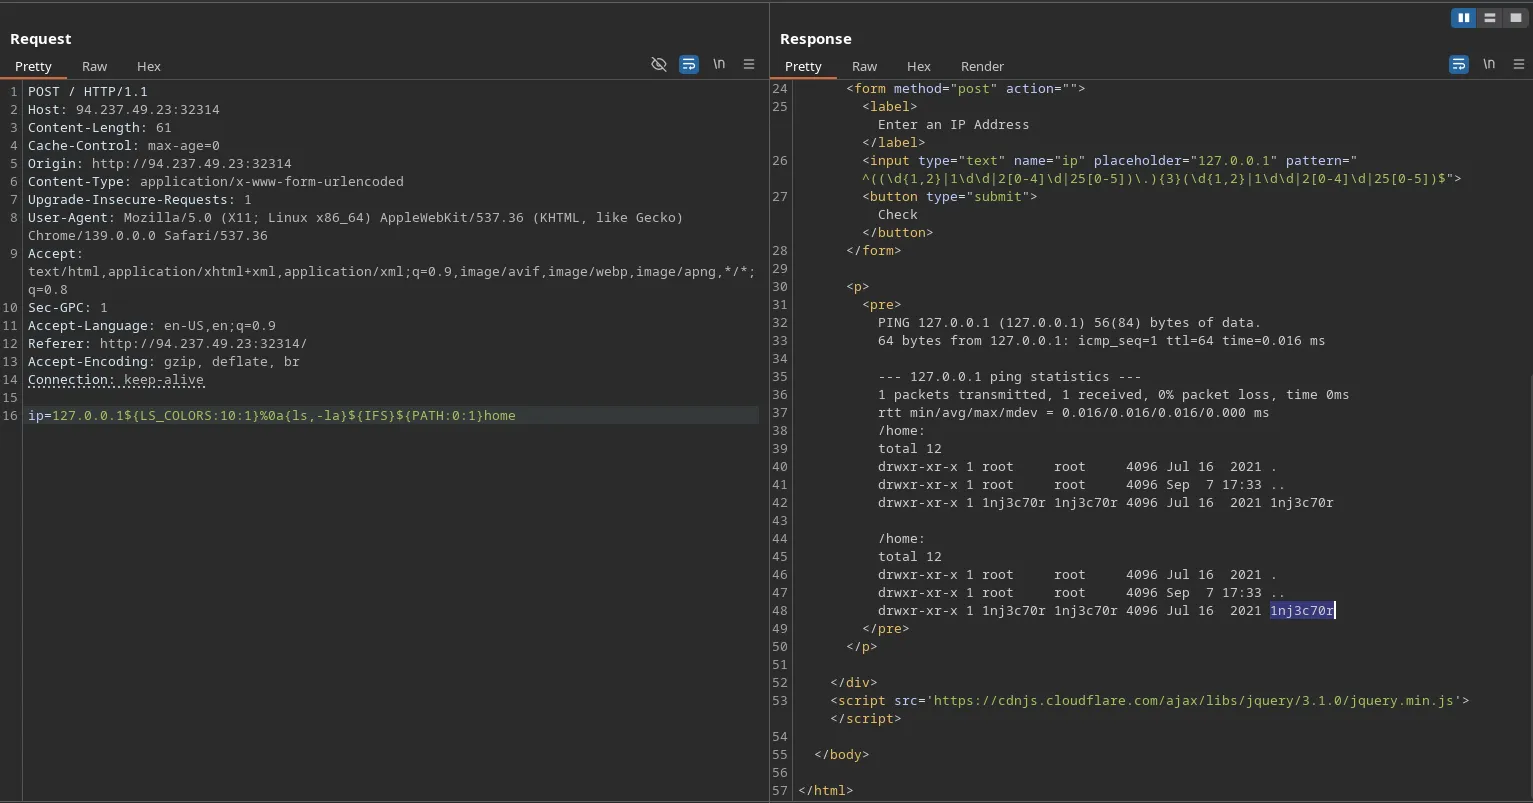Click the 'Enter an IP Address' label text
The width and height of the screenshot is (1533, 803).
tap(953, 124)
